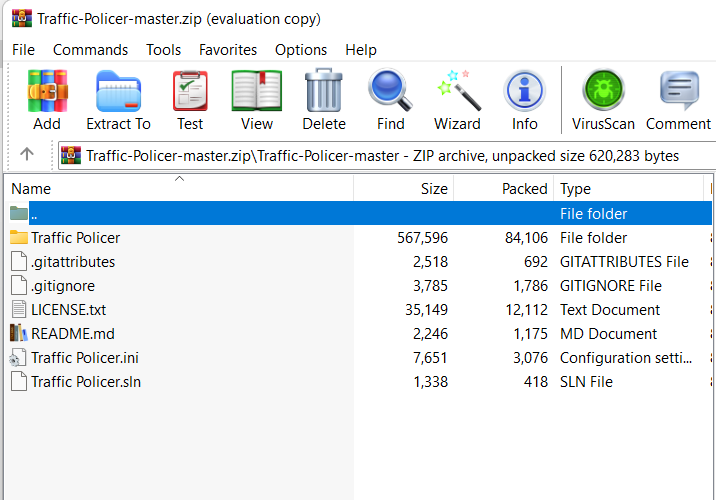Screen dimensions: 716x500
Task: Click the Extract To folder icon
Action: pos(118,91)
